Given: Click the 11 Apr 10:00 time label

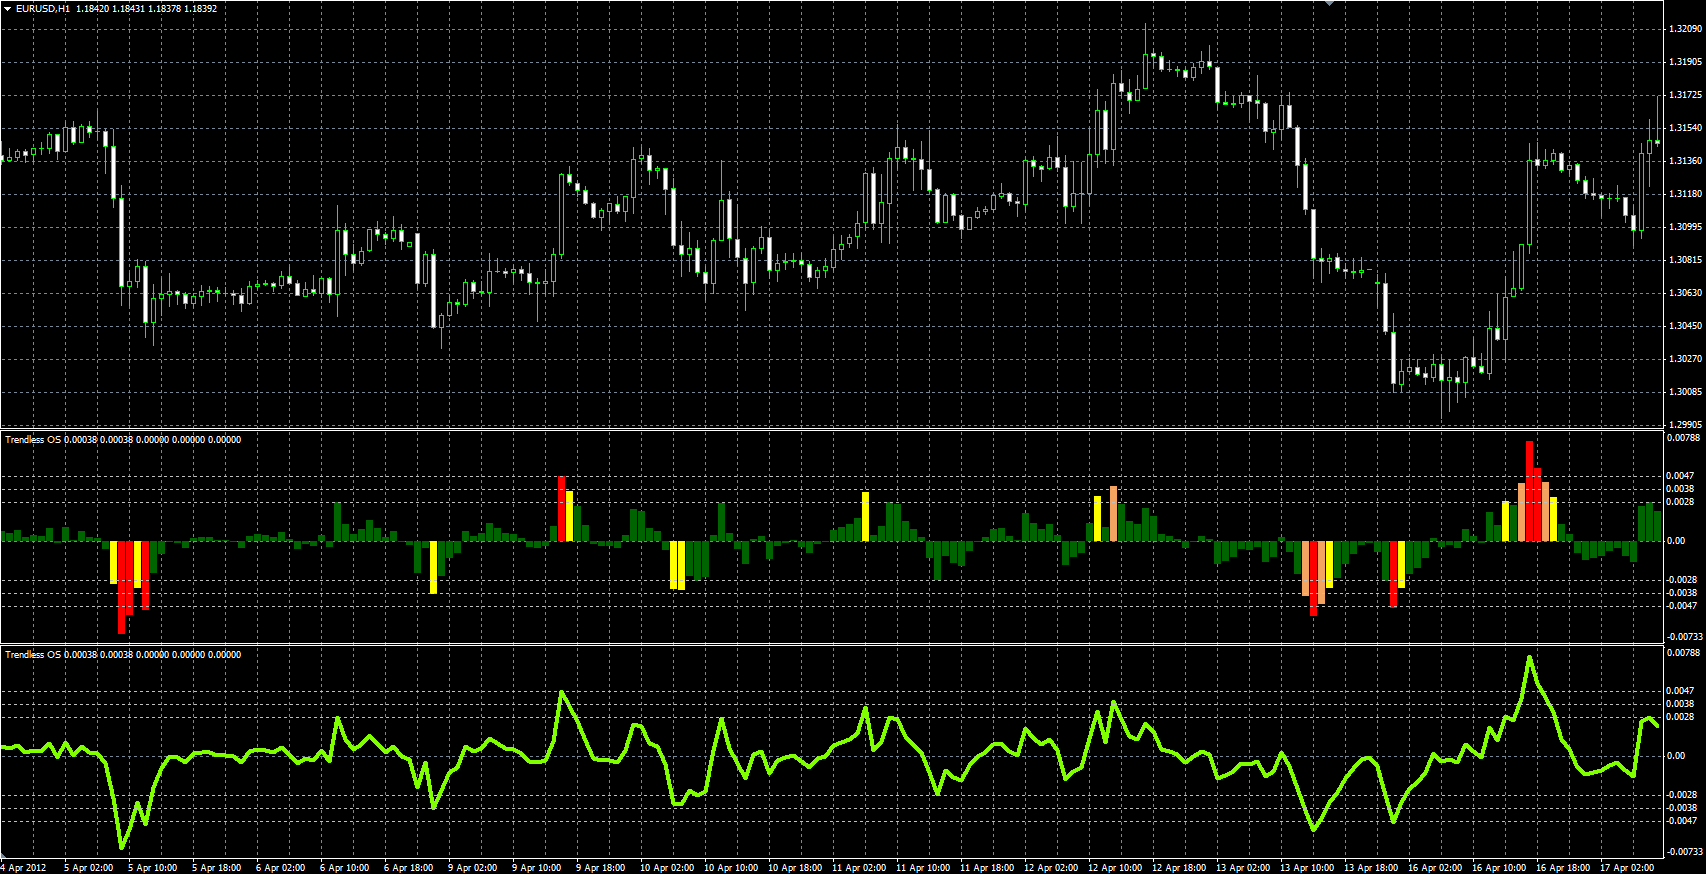Looking at the screenshot, I should [923, 868].
